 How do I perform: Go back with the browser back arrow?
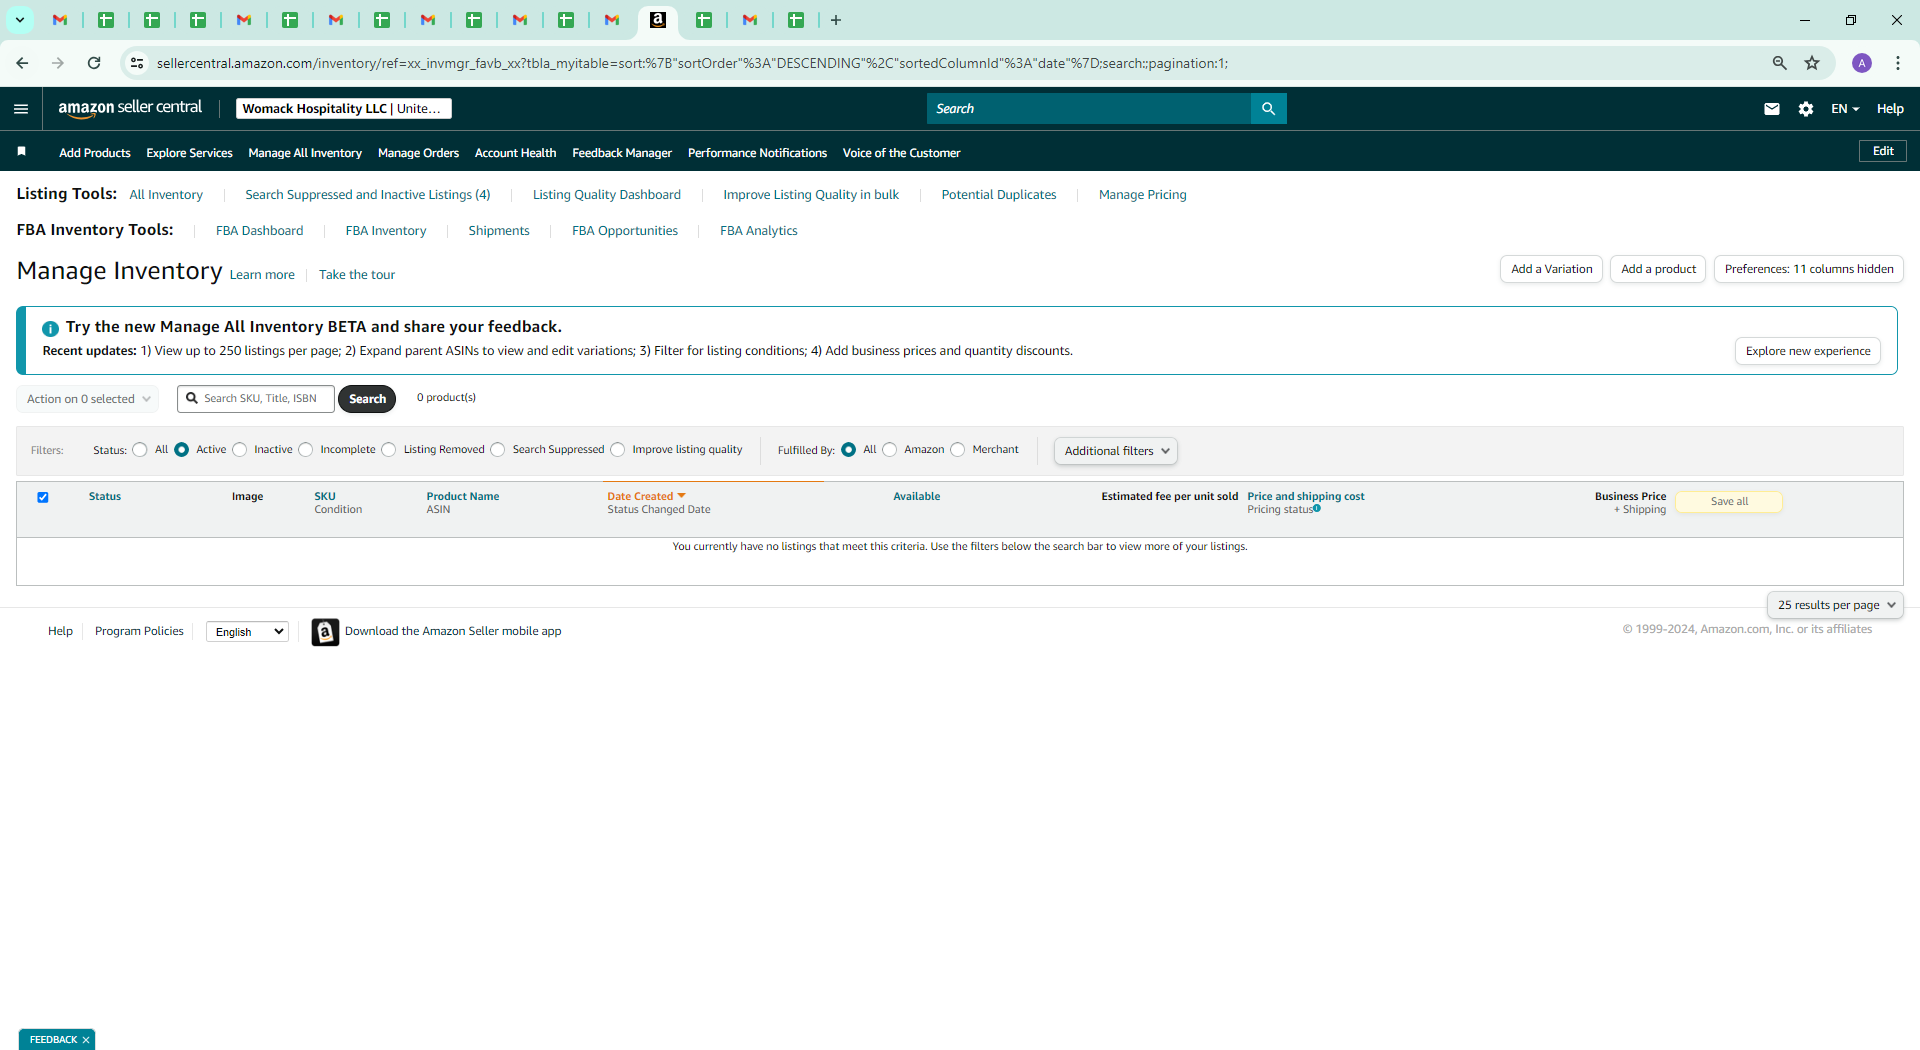click(22, 63)
